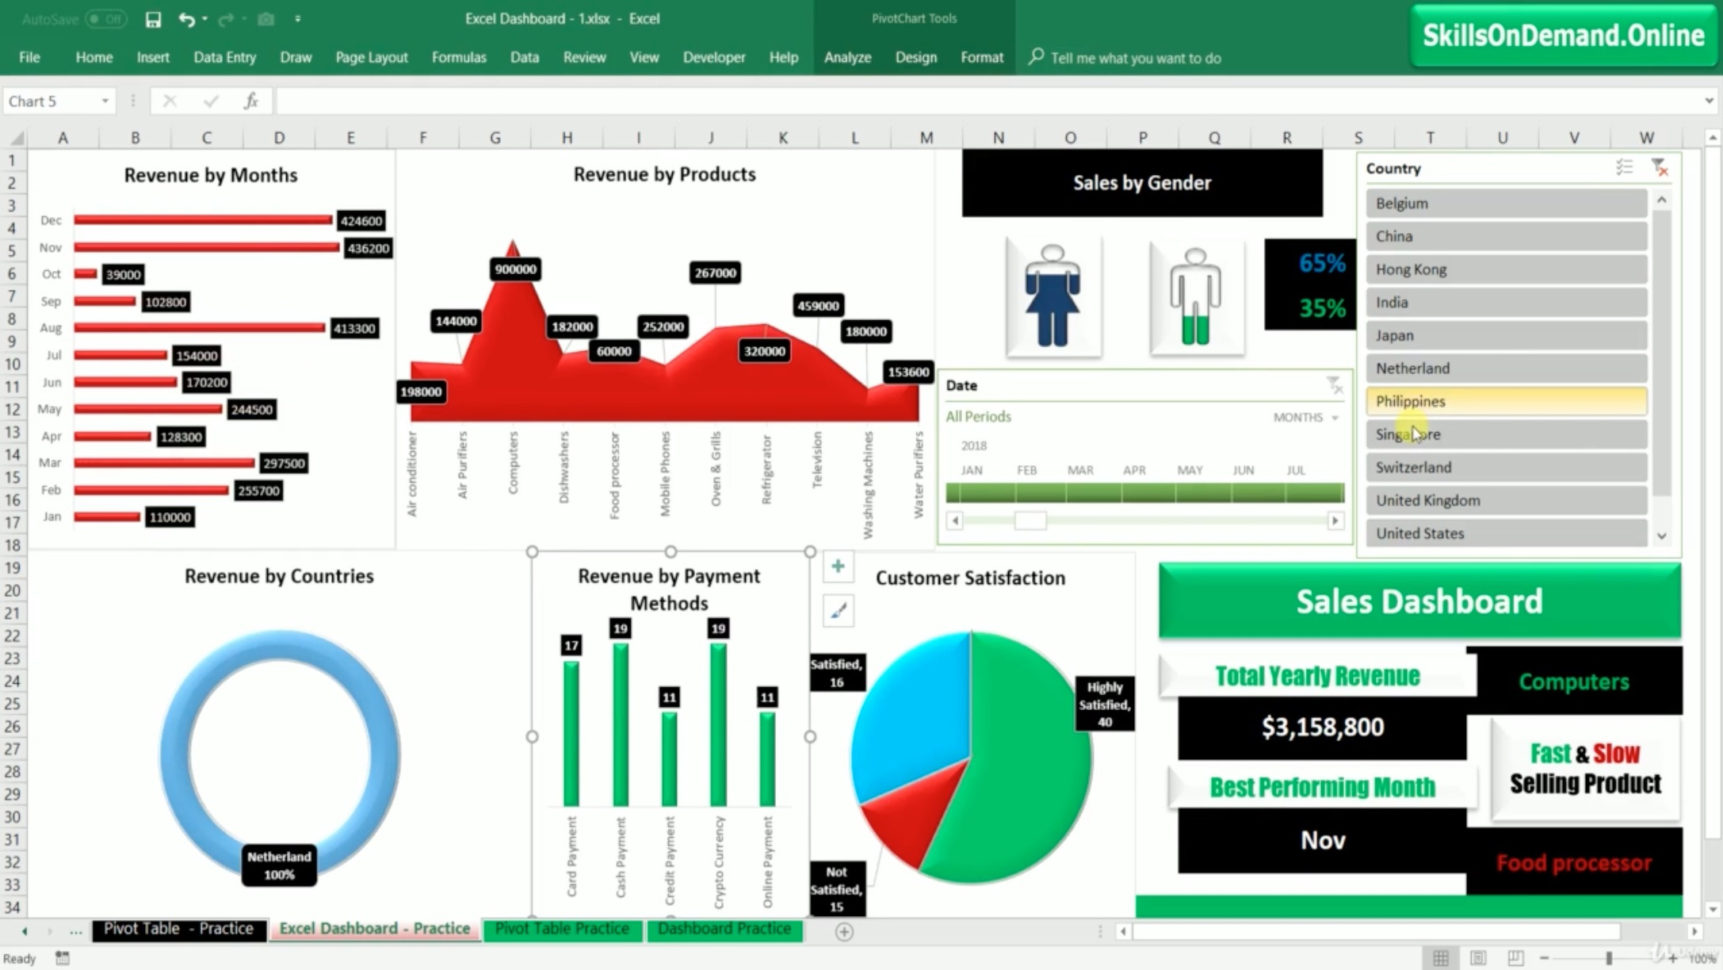Switch to the Design ribbon tab
The width and height of the screenshot is (1723, 970).
click(915, 57)
